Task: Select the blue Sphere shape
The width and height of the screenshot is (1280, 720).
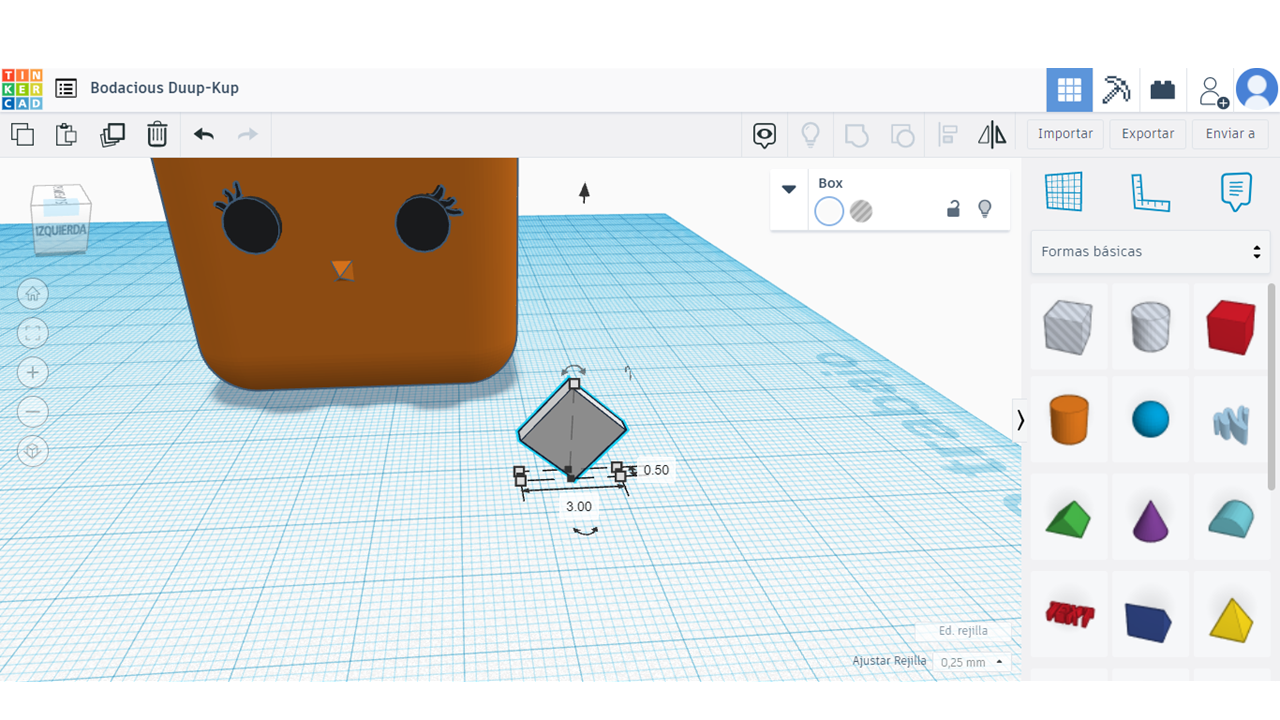Action: (x=1150, y=419)
